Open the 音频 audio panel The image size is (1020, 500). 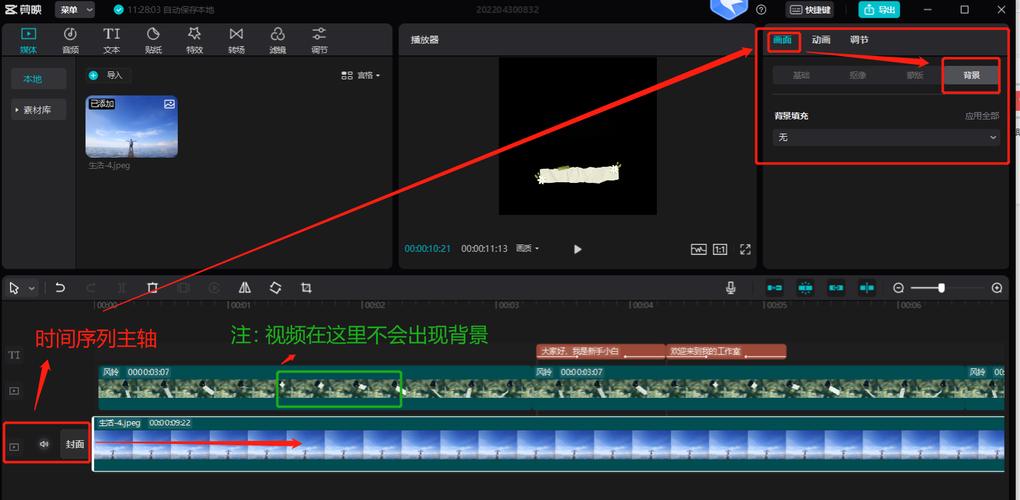point(70,40)
